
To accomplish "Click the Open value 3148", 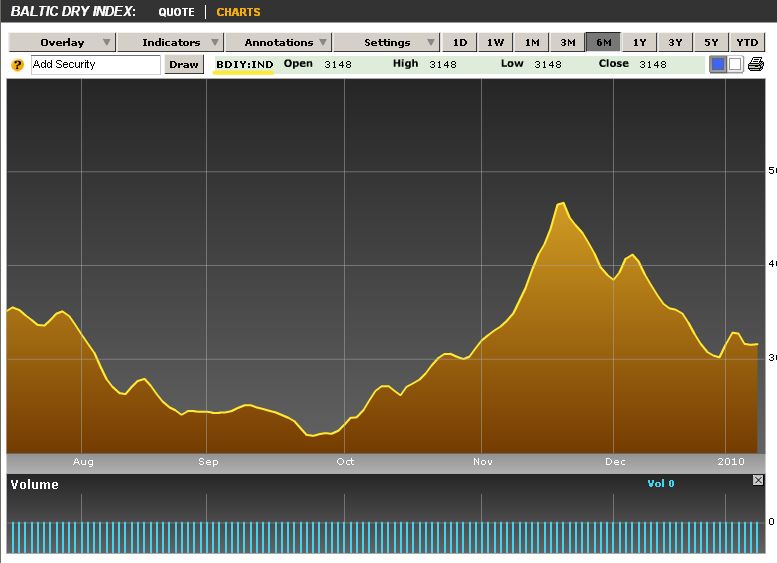I will pyautogui.click(x=338, y=64).
